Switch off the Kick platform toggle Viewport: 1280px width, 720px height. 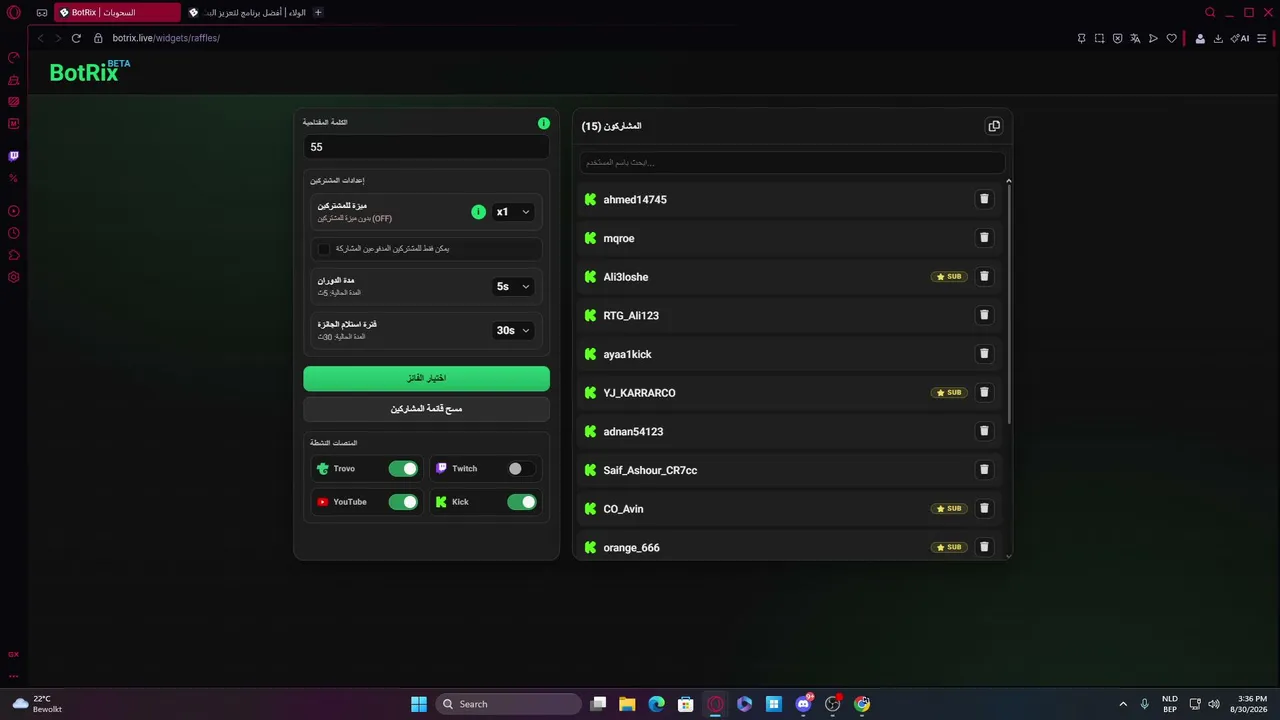tap(521, 502)
